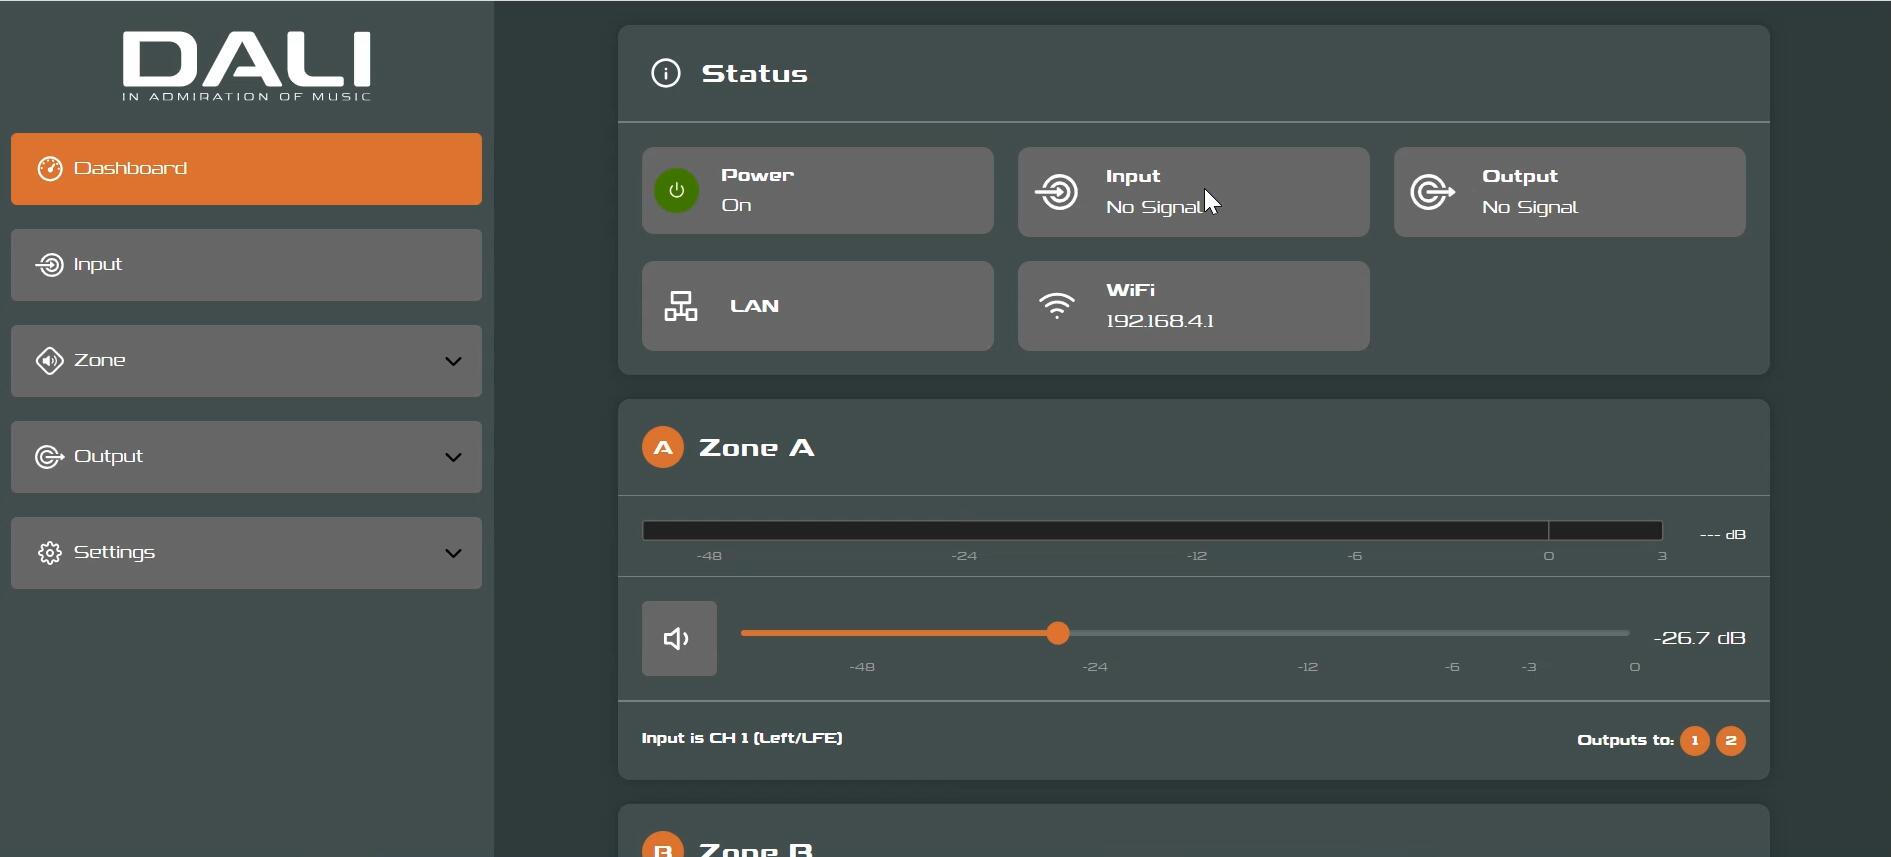
Task: Click the Input signal icon in Status
Action: pos(1056,191)
